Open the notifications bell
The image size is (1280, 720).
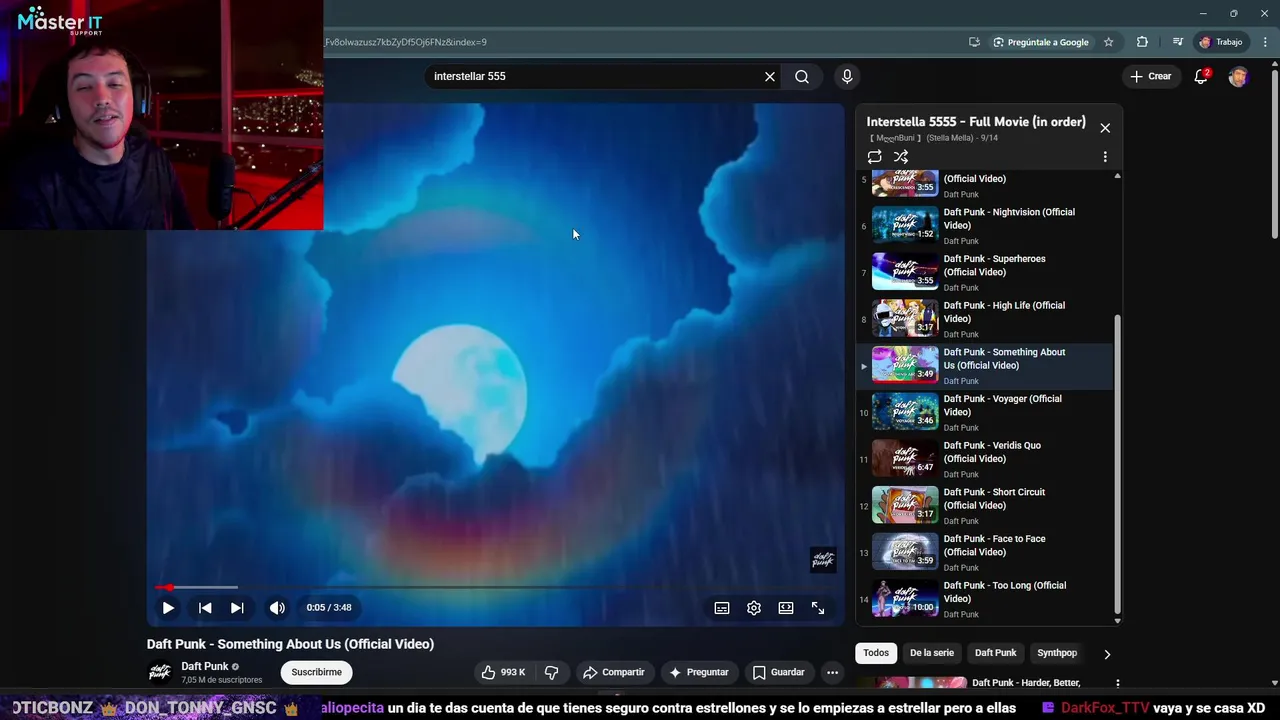tap(1201, 77)
